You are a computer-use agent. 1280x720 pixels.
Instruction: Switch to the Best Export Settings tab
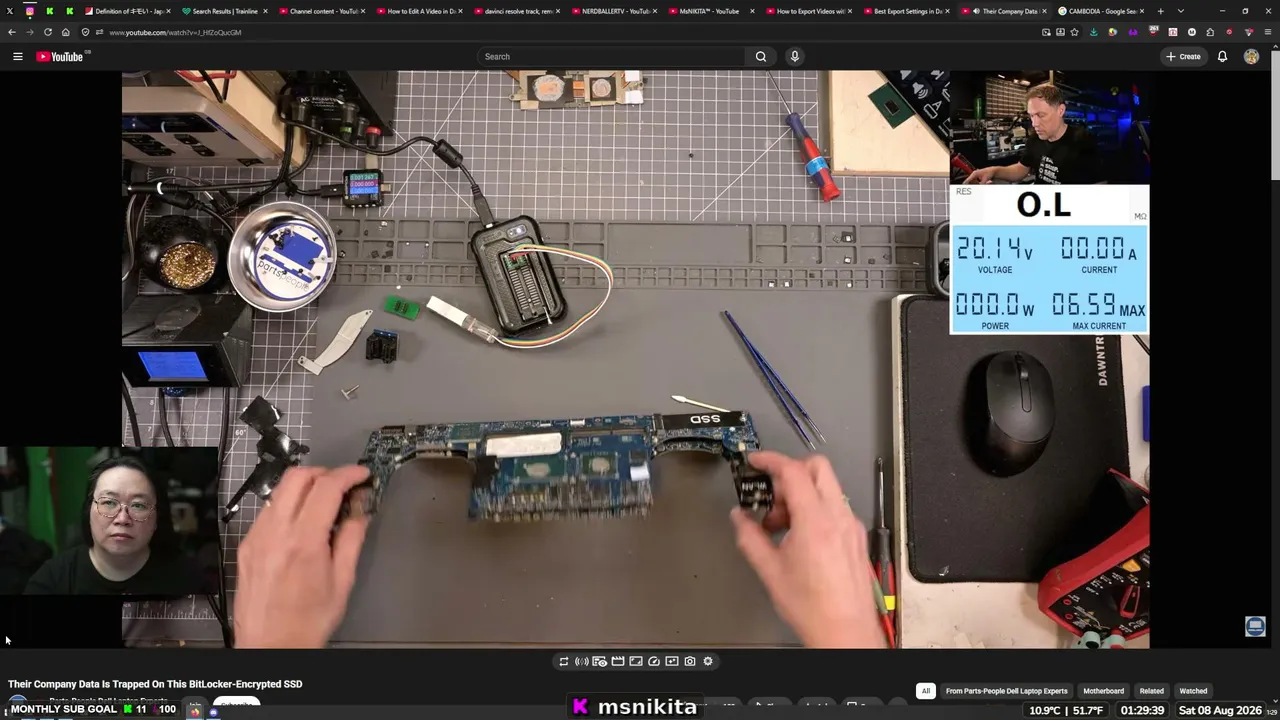(x=906, y=11)
